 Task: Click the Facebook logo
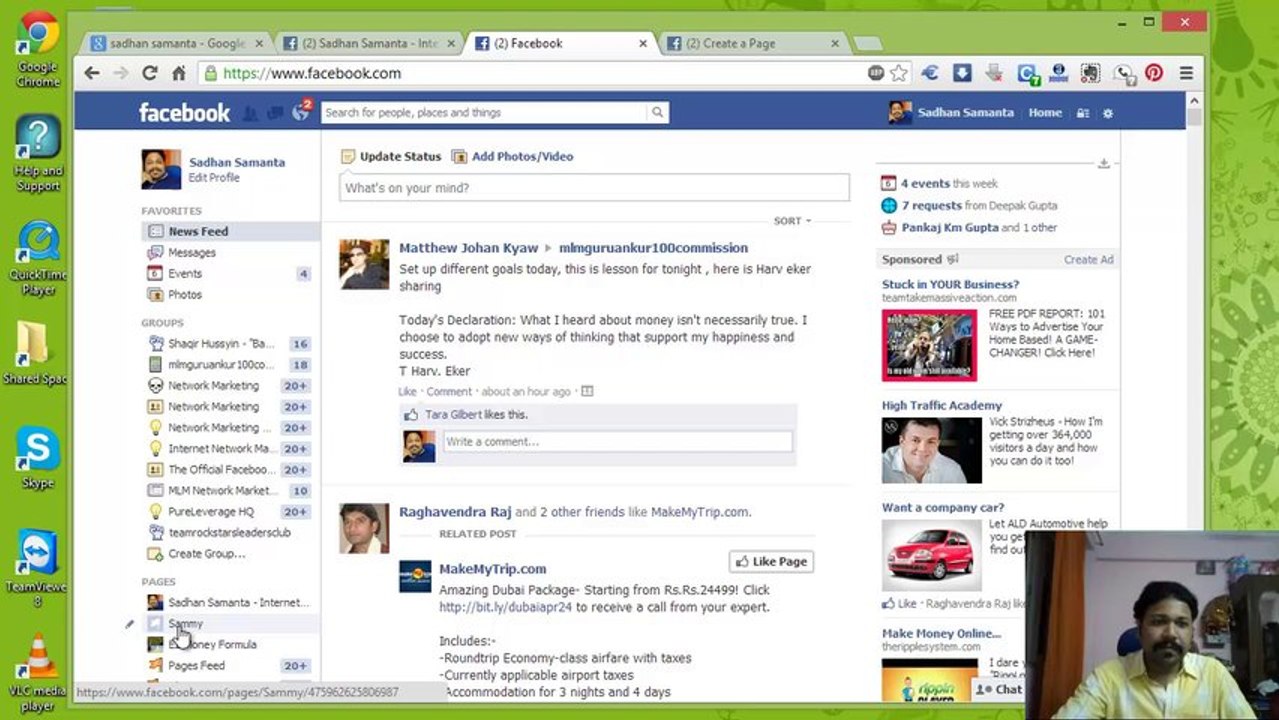pos(184,113)
